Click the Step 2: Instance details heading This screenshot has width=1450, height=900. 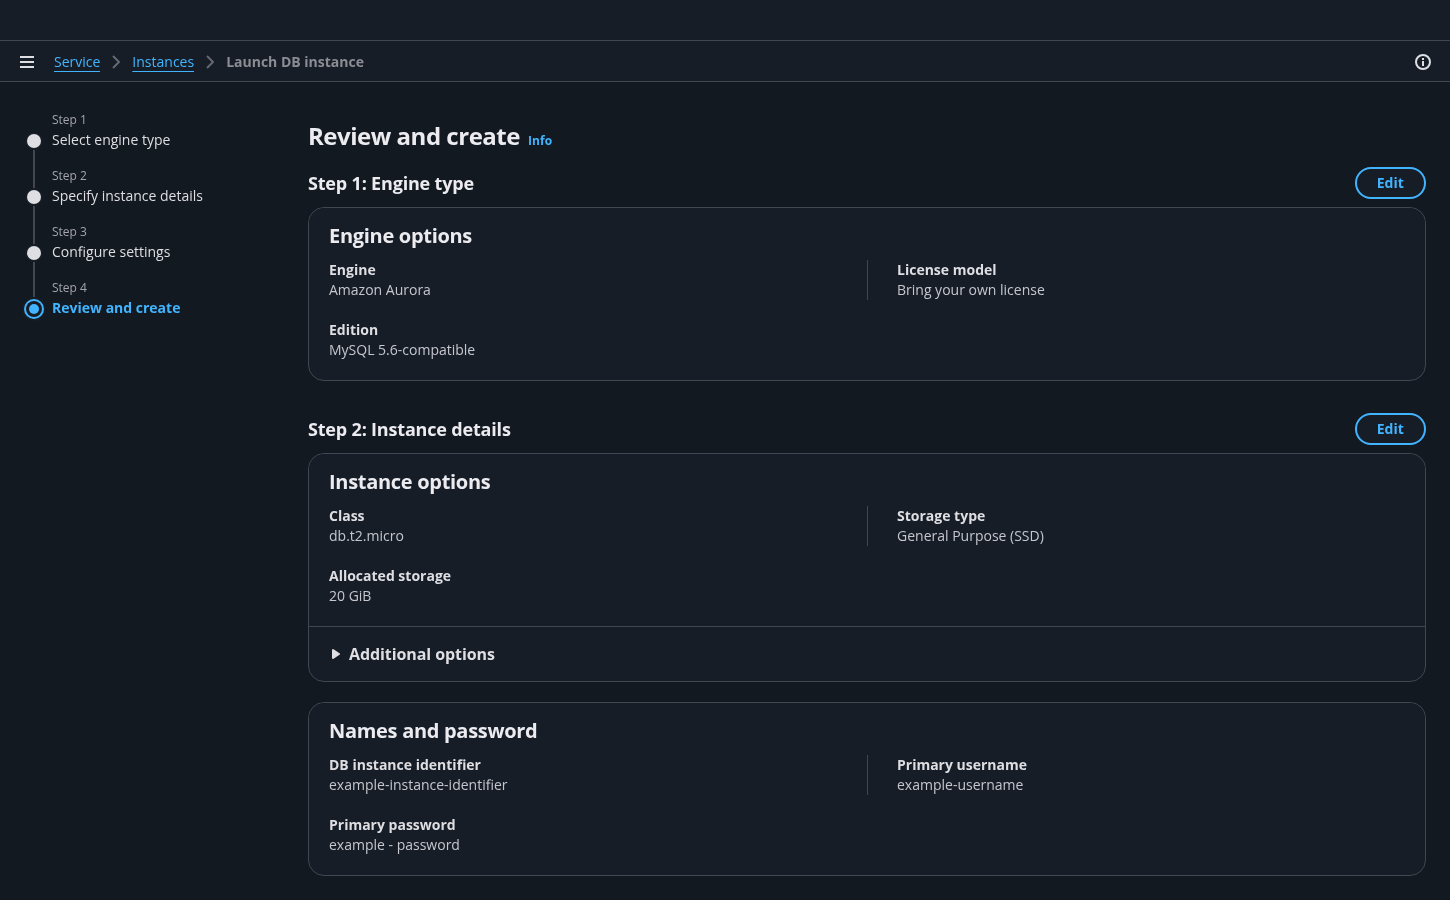409,430
